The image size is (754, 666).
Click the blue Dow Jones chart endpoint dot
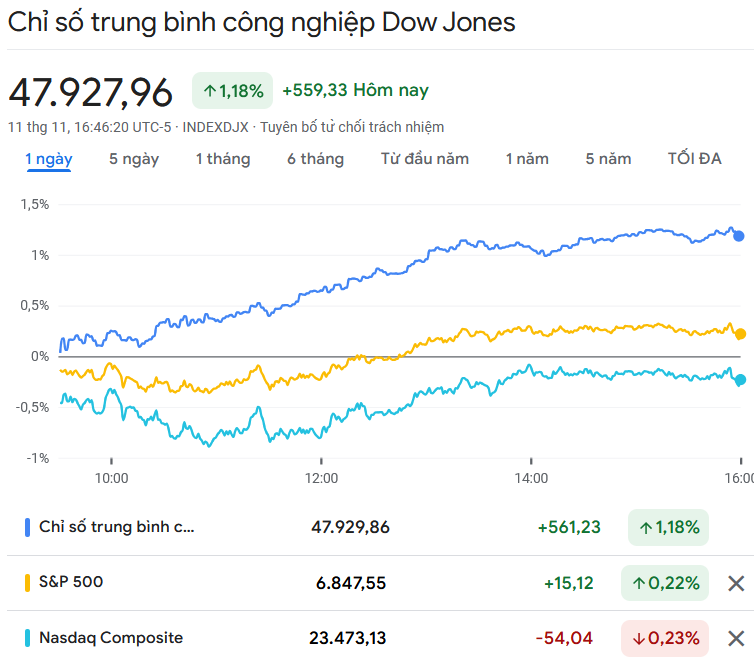pyautogui.click(x=739, y=236)
